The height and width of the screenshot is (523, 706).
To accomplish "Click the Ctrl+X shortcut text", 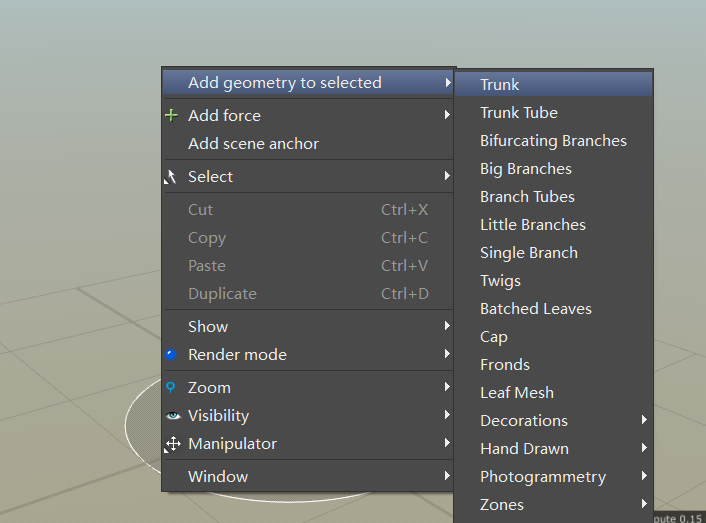I will click(x=404, y=210).
